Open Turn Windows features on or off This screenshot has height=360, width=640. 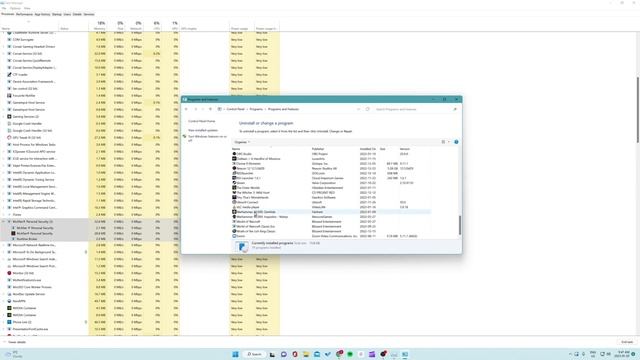[x=207, y=138]
